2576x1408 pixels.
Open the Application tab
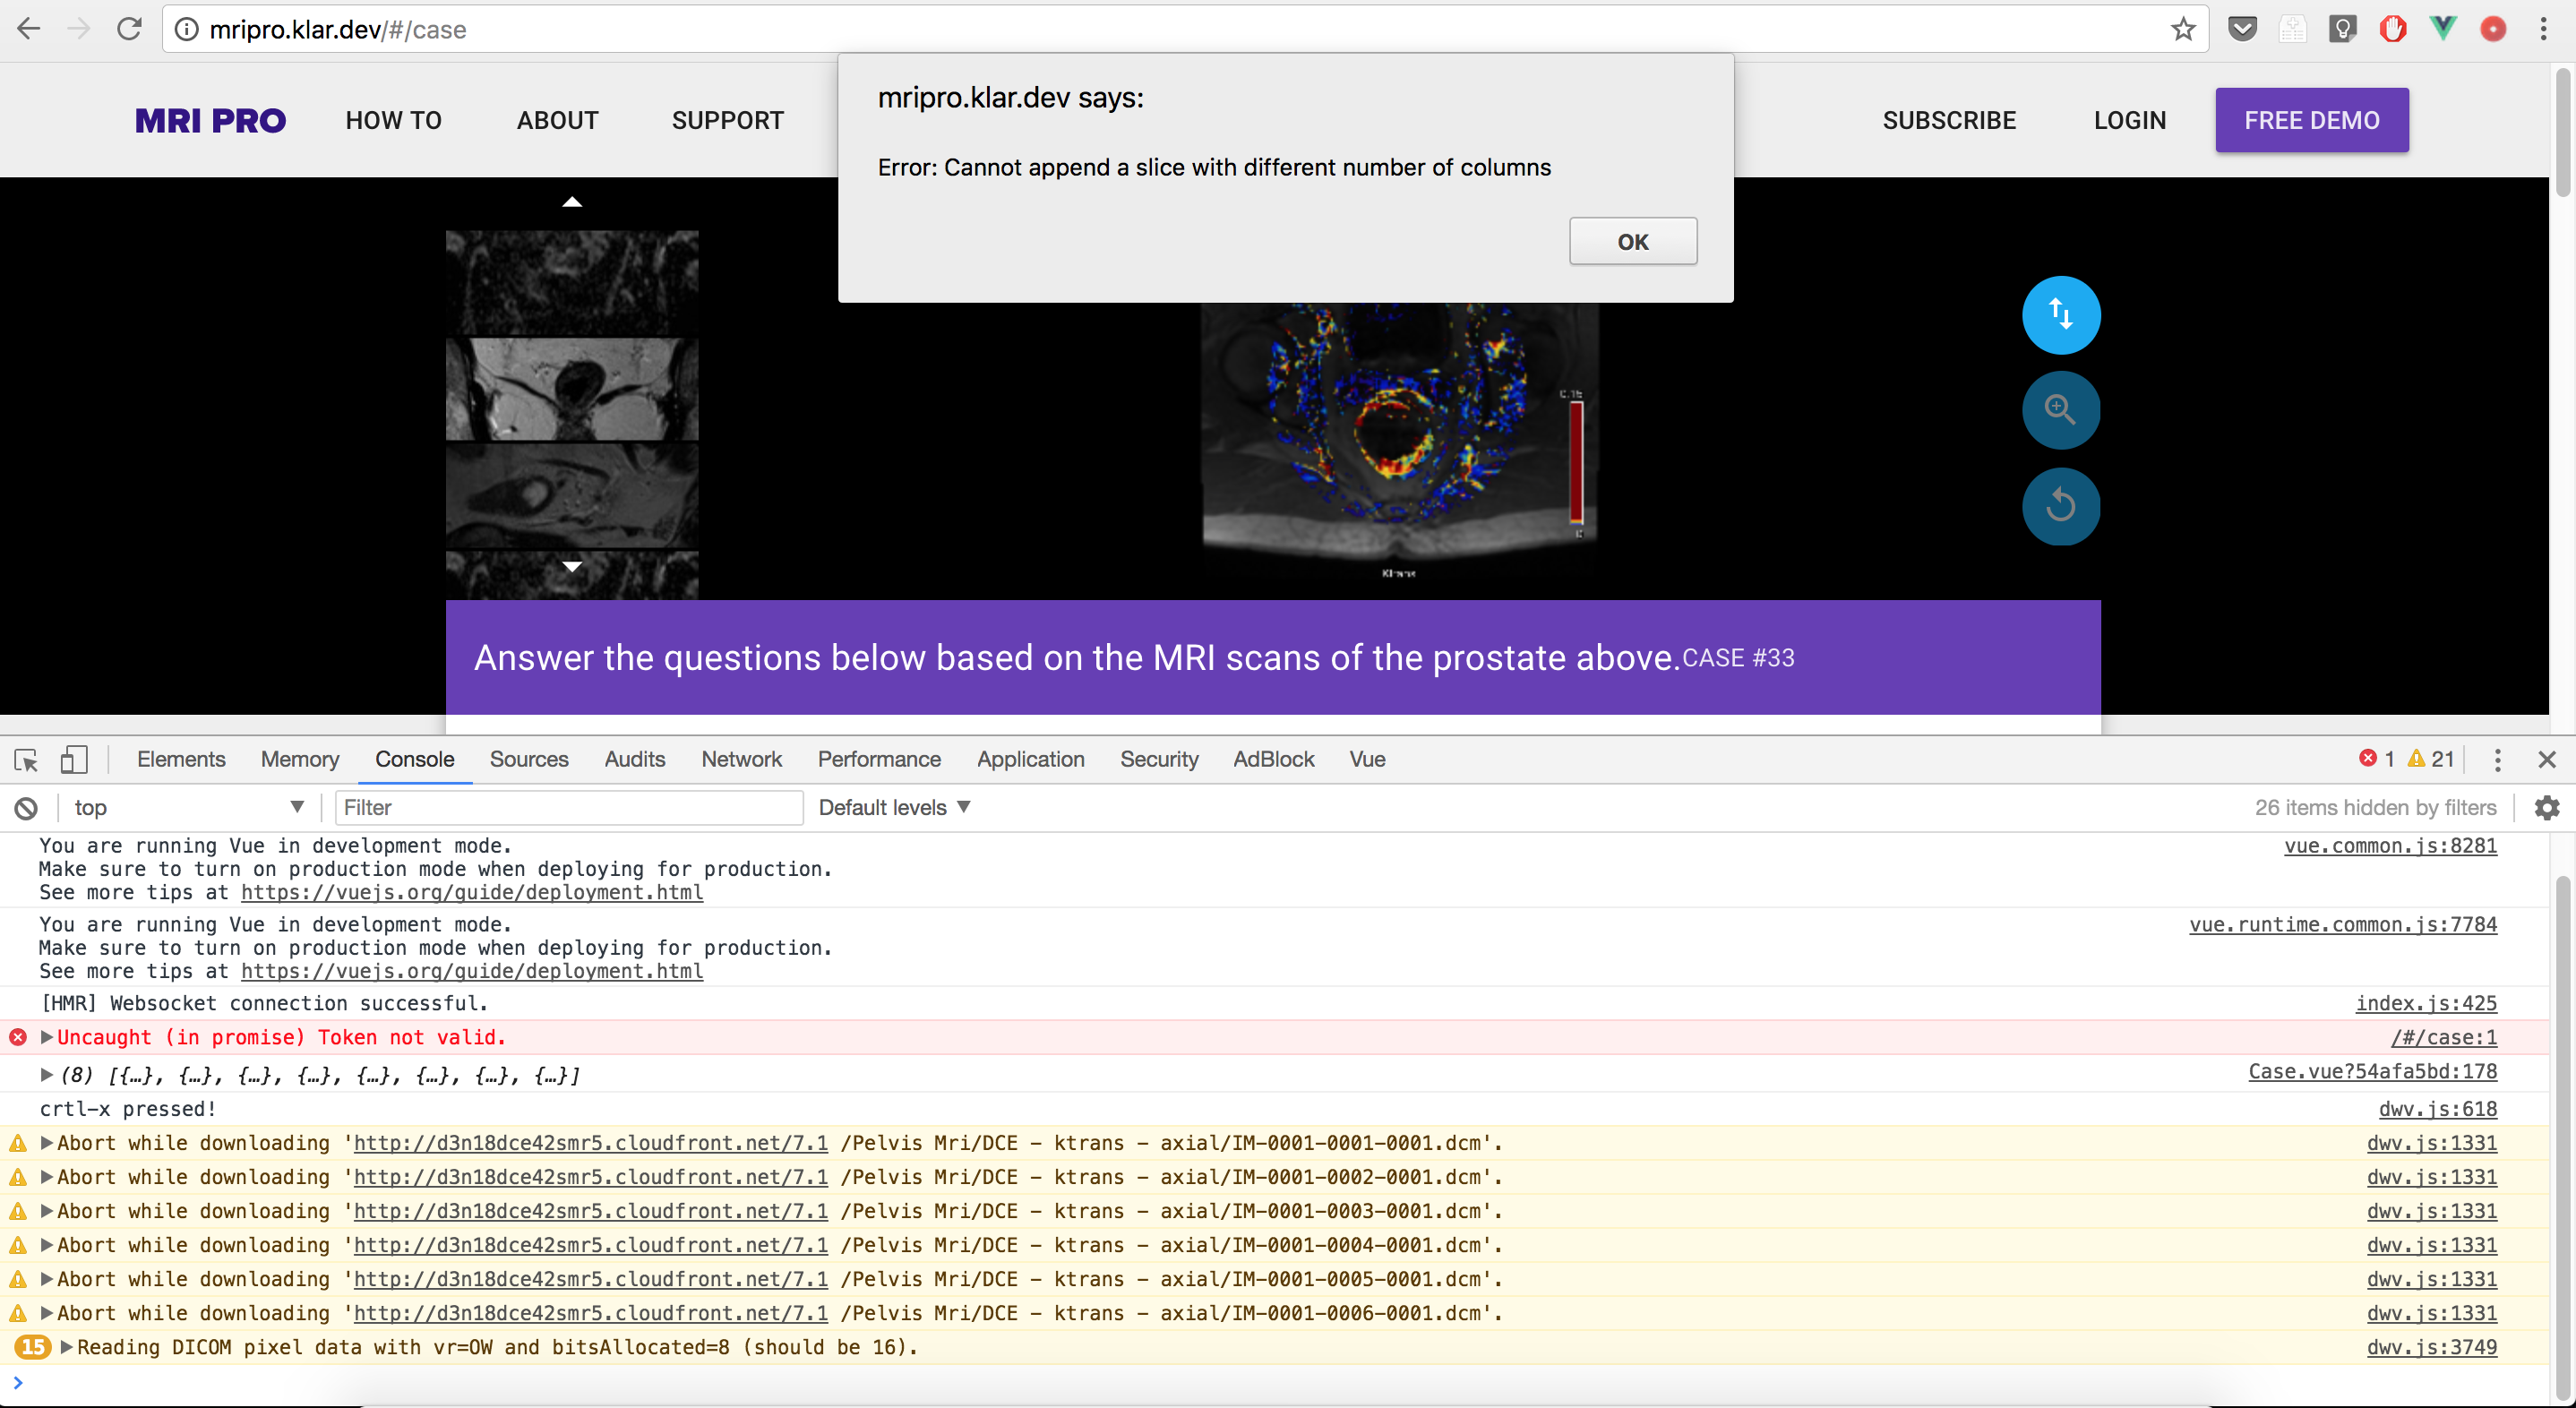[x=1030, y=759]
